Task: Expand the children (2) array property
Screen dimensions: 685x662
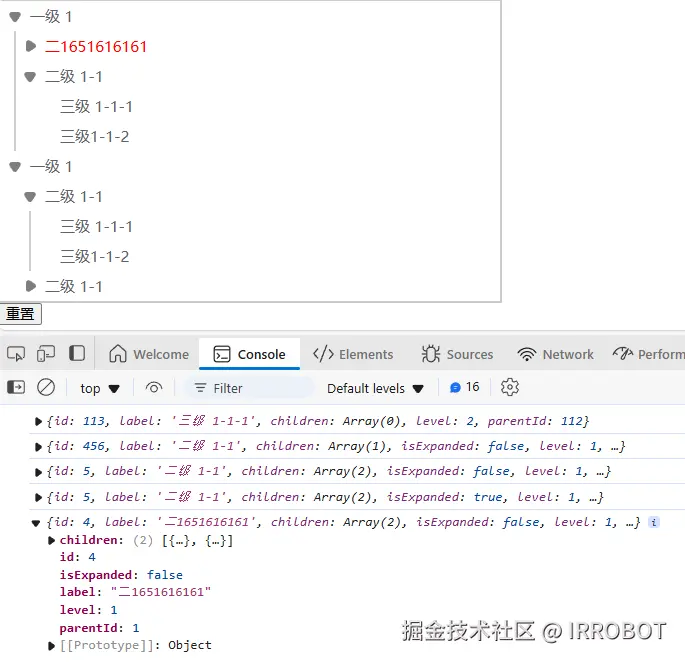Action: click(51, 541)
